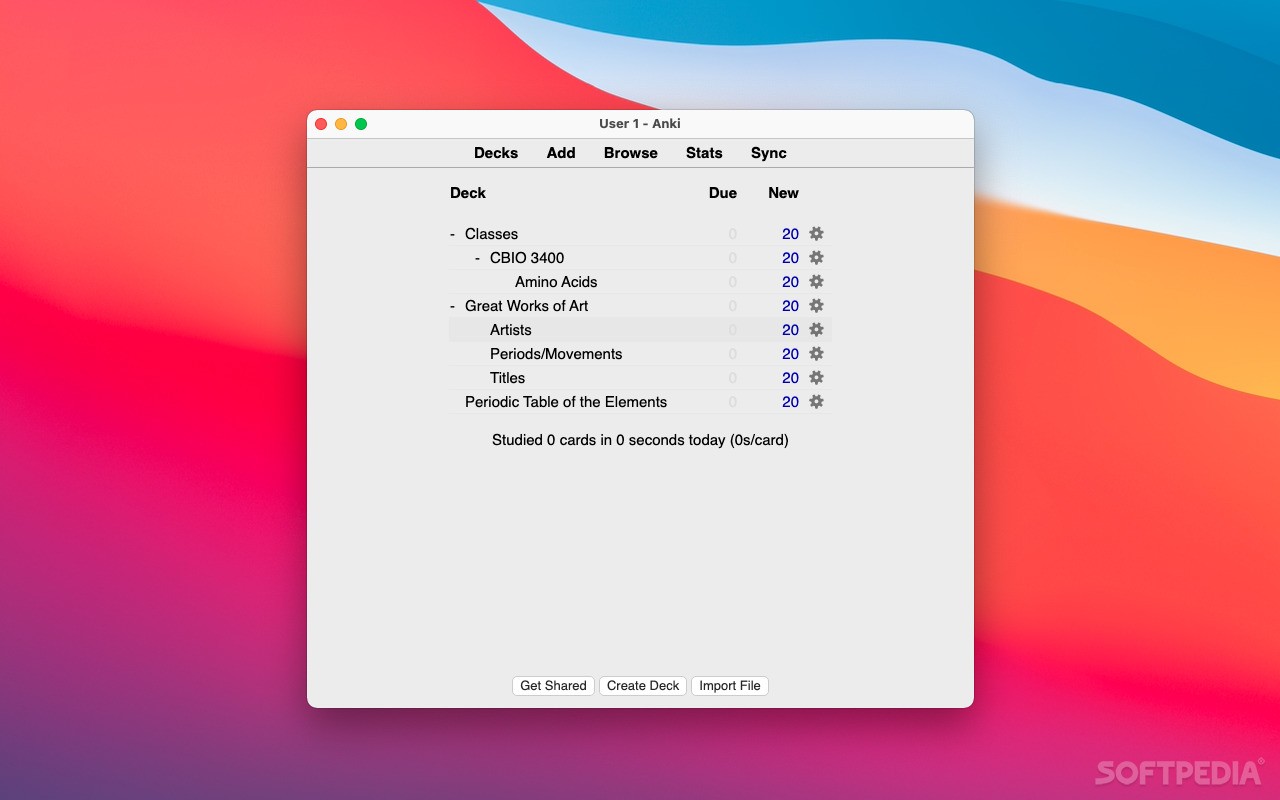
Task: Click the studied cards today summary text
Action: [x=640, y=440]
